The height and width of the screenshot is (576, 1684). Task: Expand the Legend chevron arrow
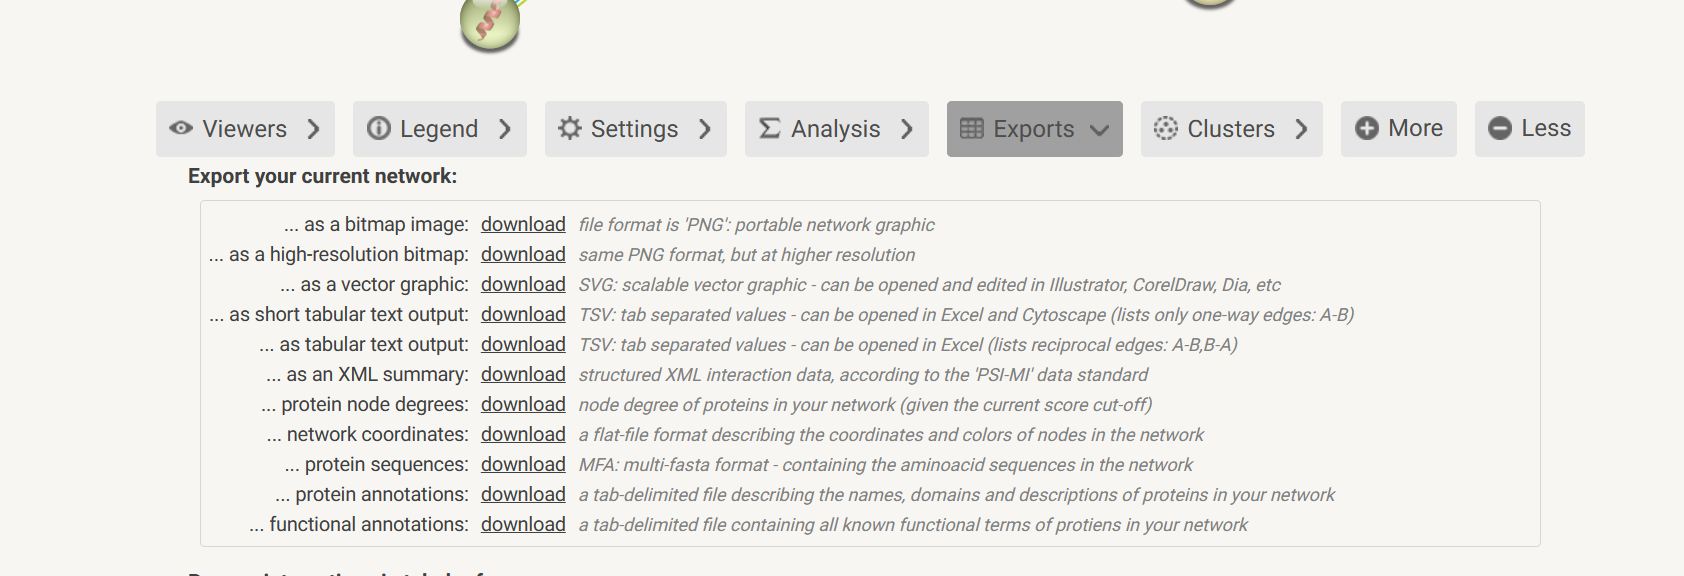505,128
